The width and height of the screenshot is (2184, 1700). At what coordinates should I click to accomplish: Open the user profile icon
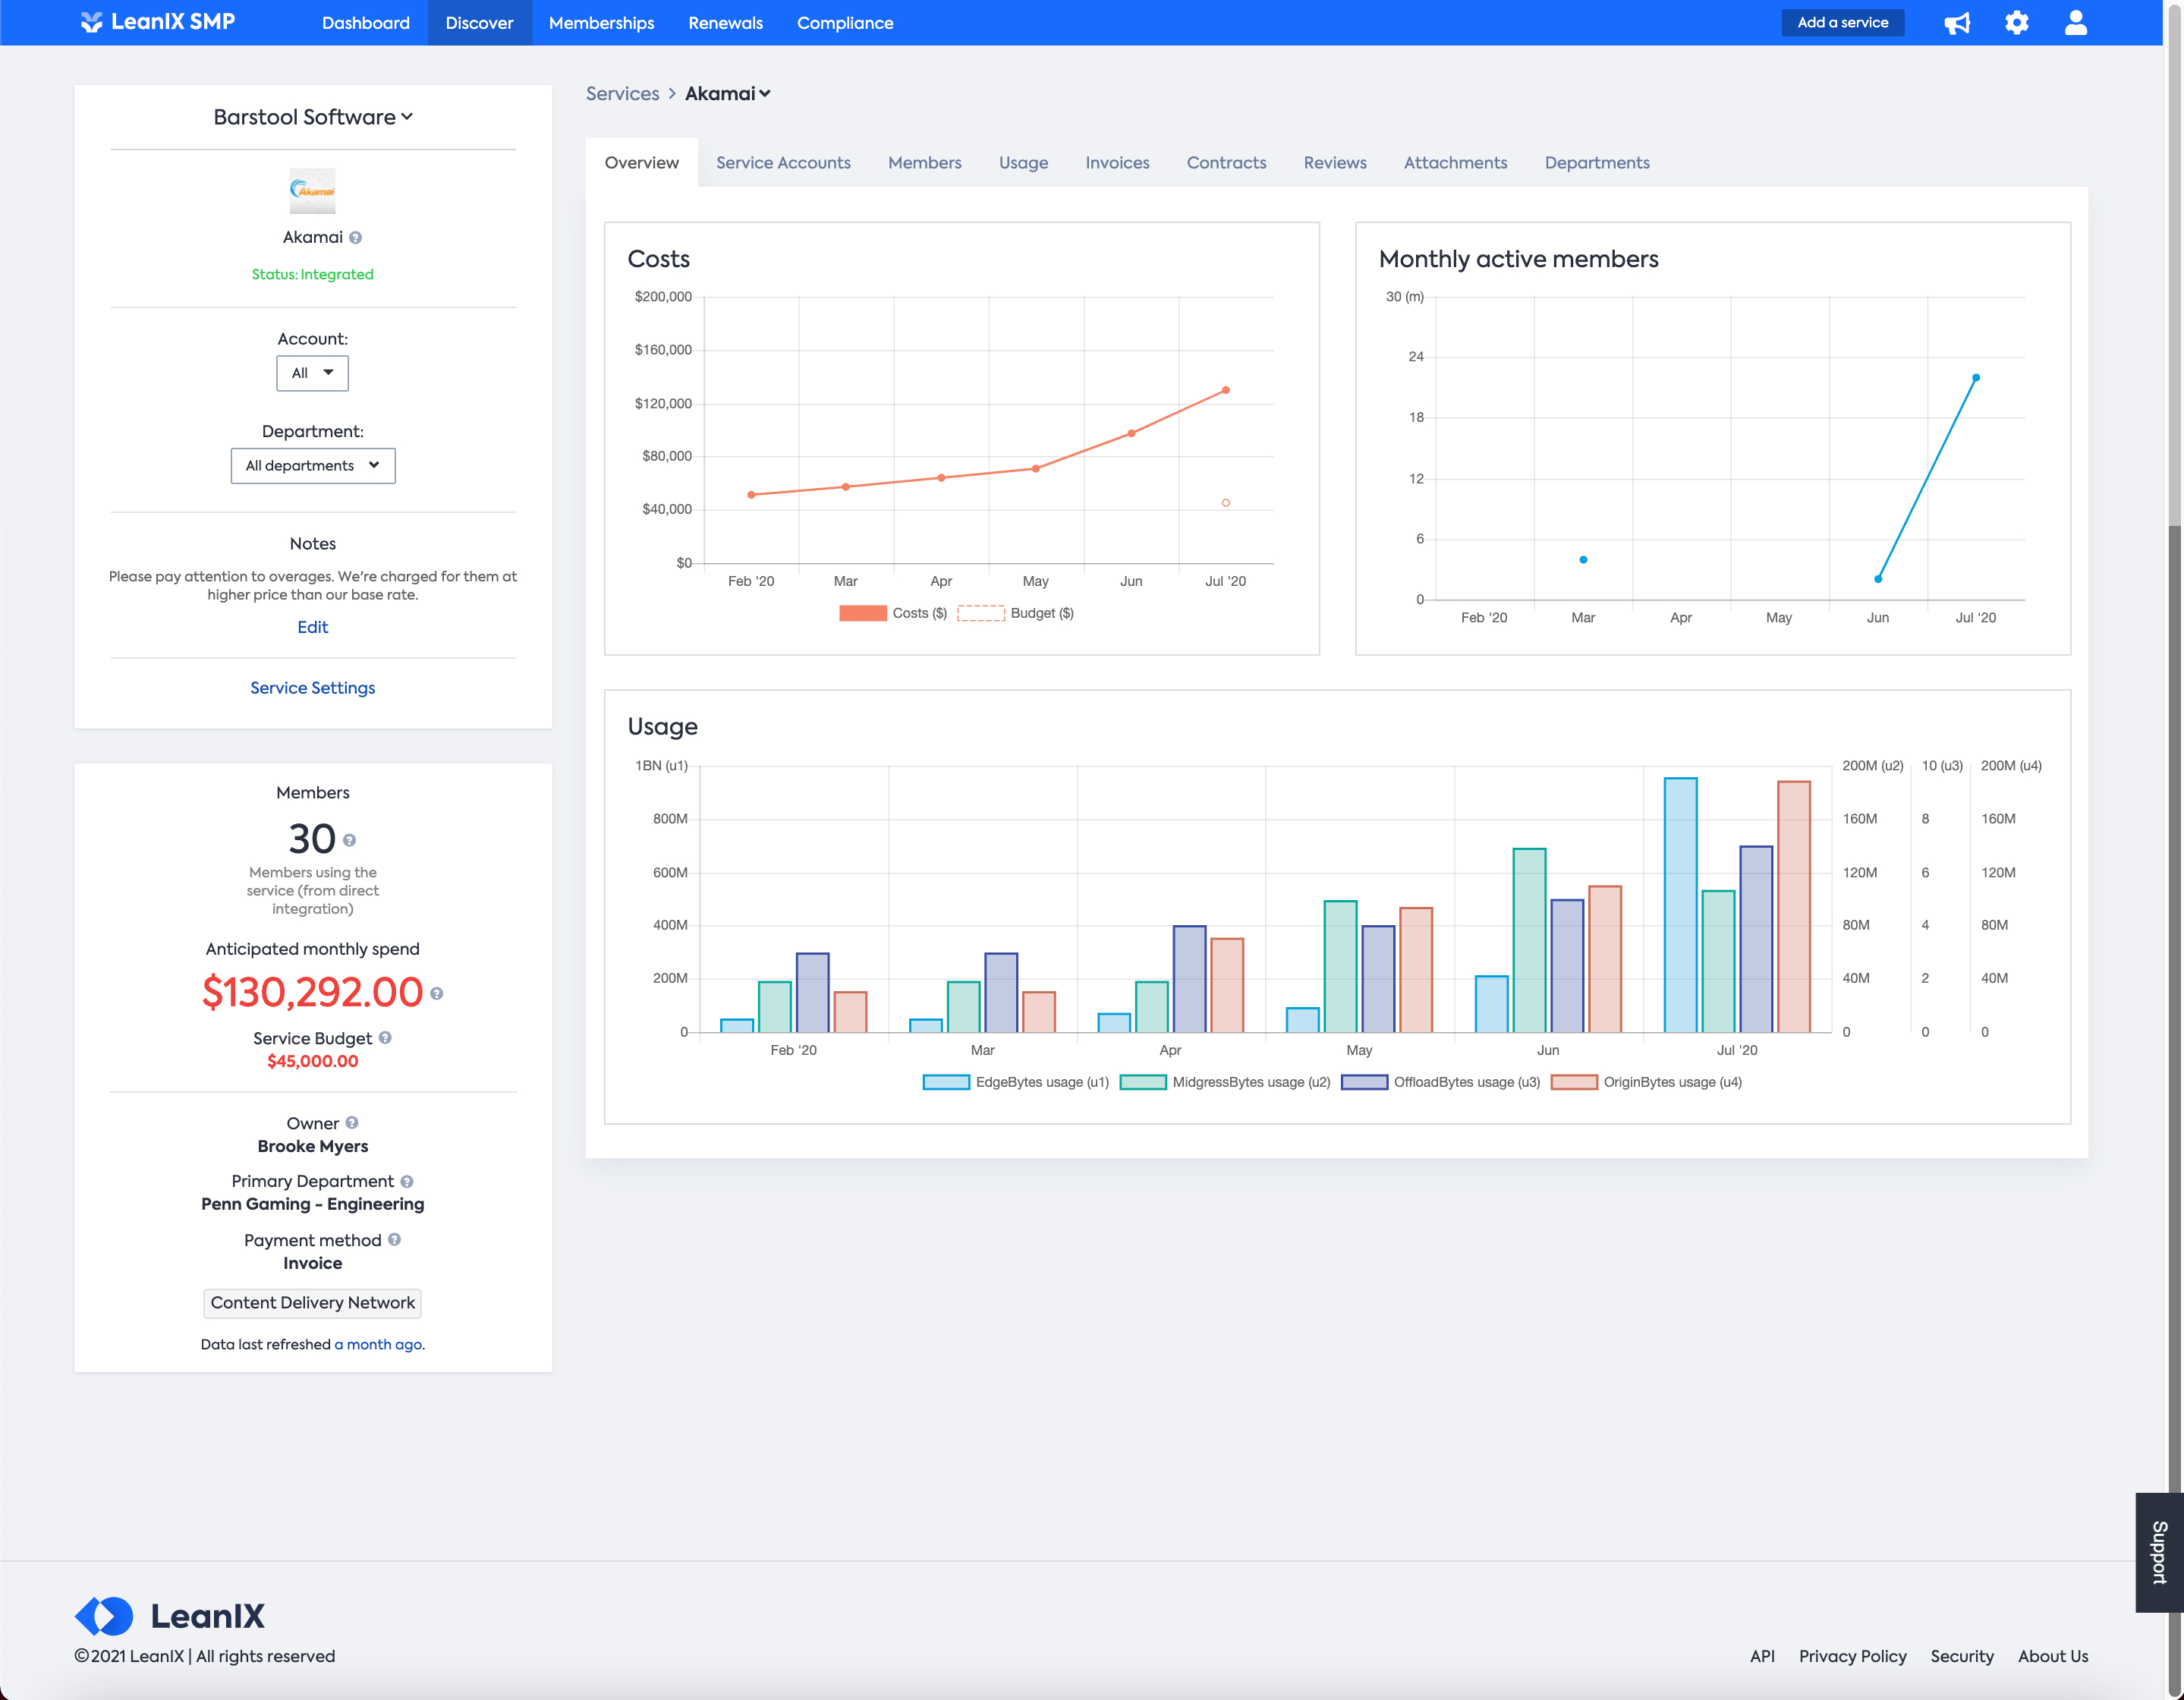coord(2076,23)
